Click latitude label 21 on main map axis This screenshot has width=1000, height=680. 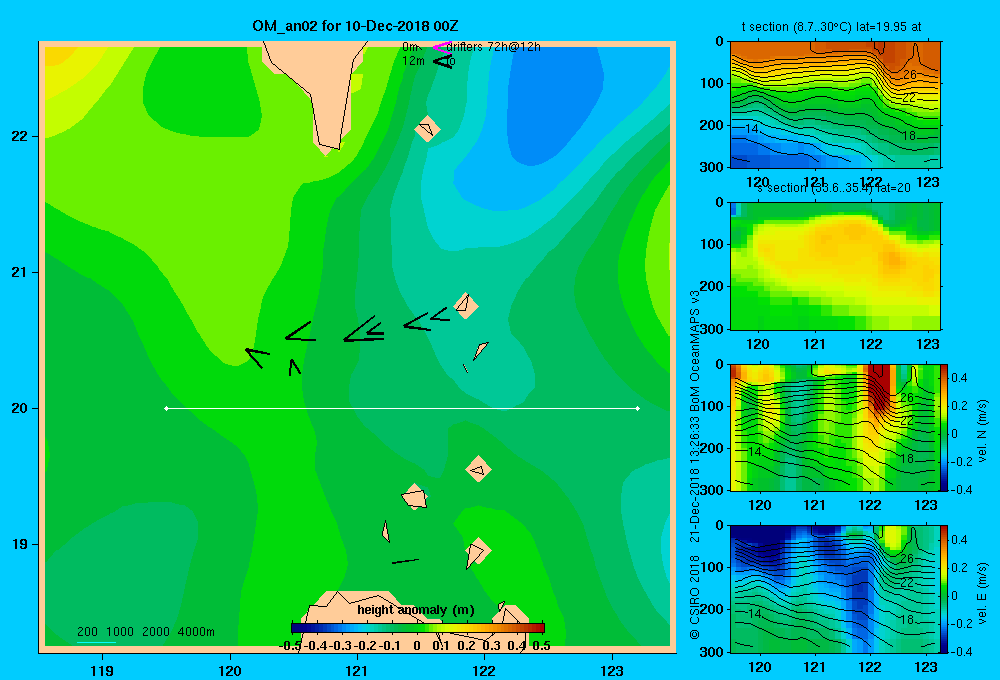point(20,272)
